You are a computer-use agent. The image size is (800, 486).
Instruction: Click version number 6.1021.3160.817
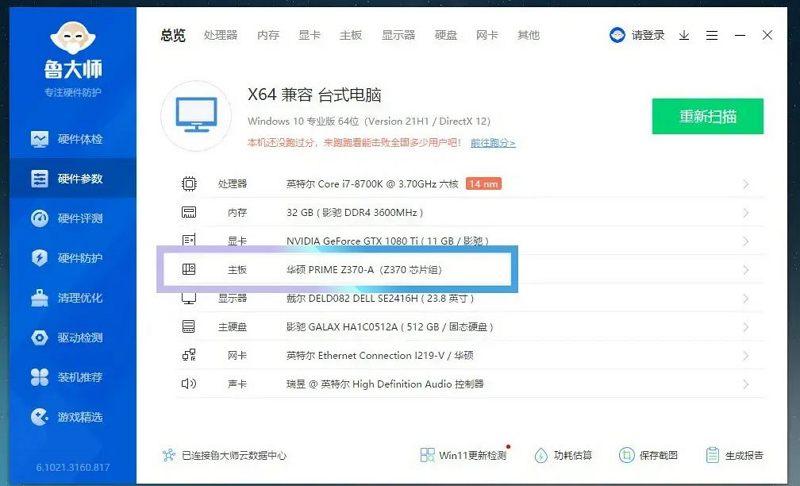[x=73, y=467]
